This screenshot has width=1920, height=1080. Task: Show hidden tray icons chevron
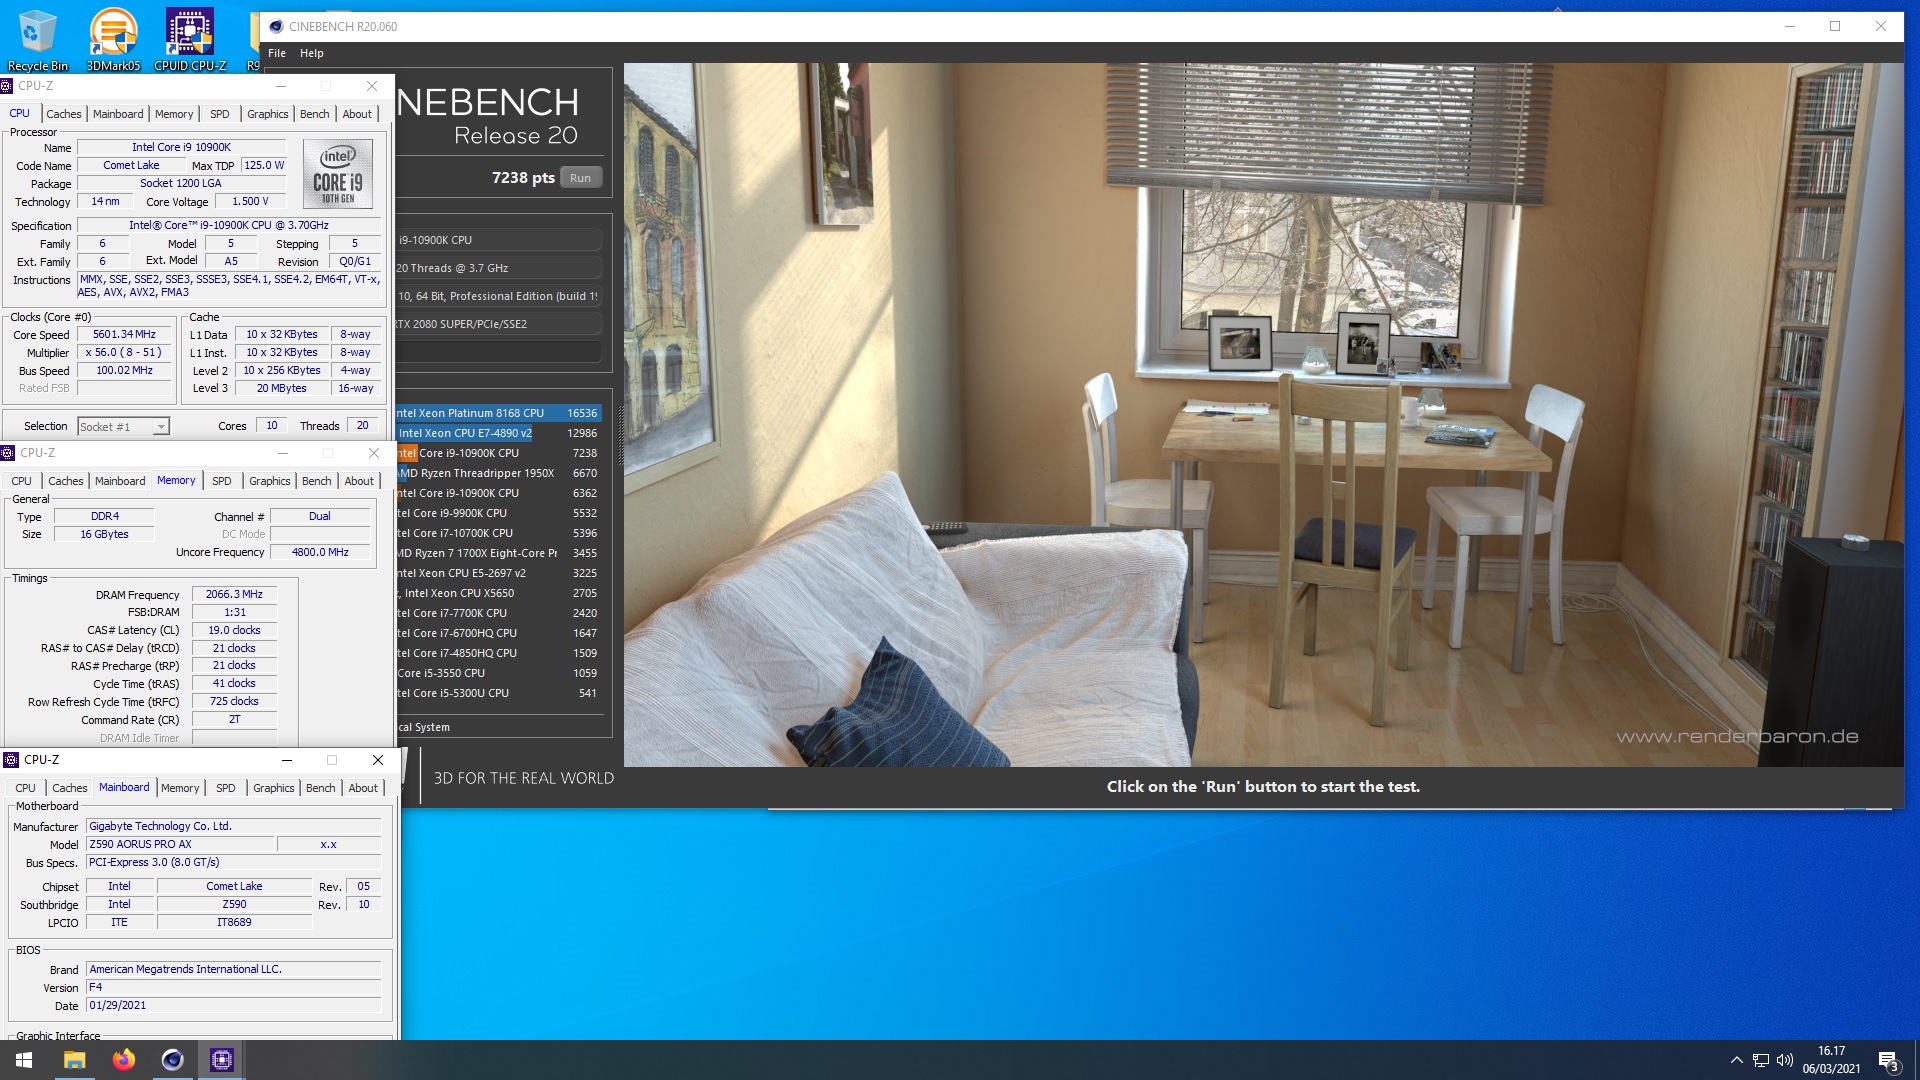[1736, 1060]
